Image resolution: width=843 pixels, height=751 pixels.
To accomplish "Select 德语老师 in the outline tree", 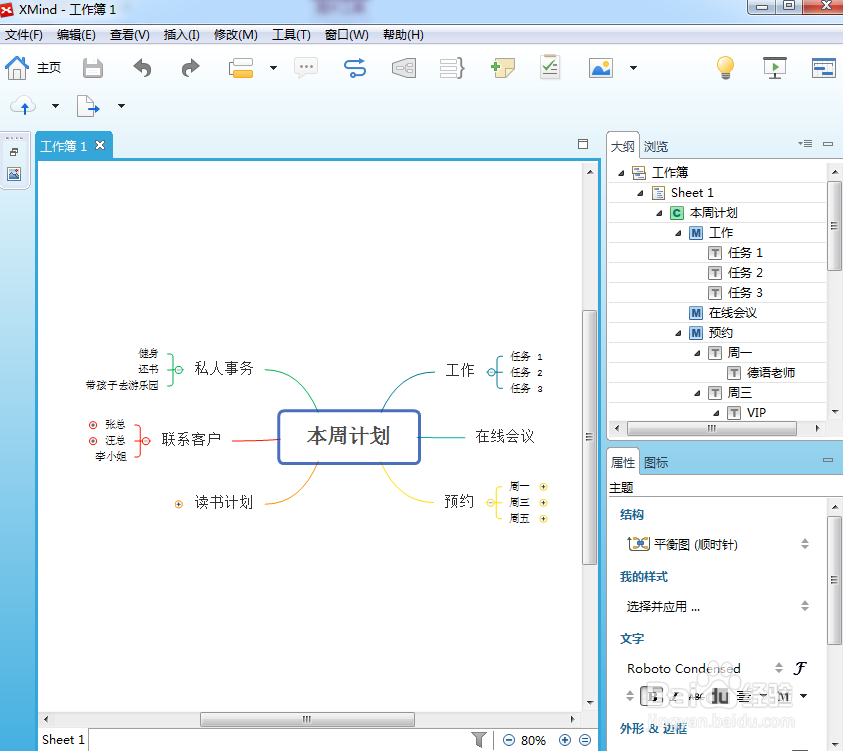I will (x=770, y=373).
